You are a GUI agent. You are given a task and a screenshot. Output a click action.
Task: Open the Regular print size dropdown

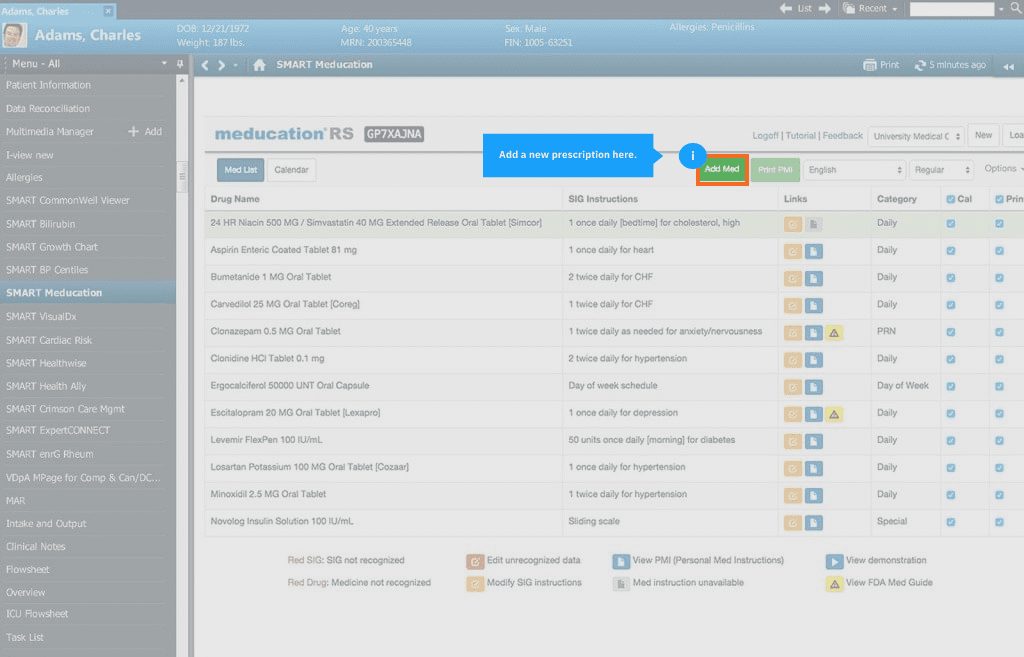tap(941, 170)
